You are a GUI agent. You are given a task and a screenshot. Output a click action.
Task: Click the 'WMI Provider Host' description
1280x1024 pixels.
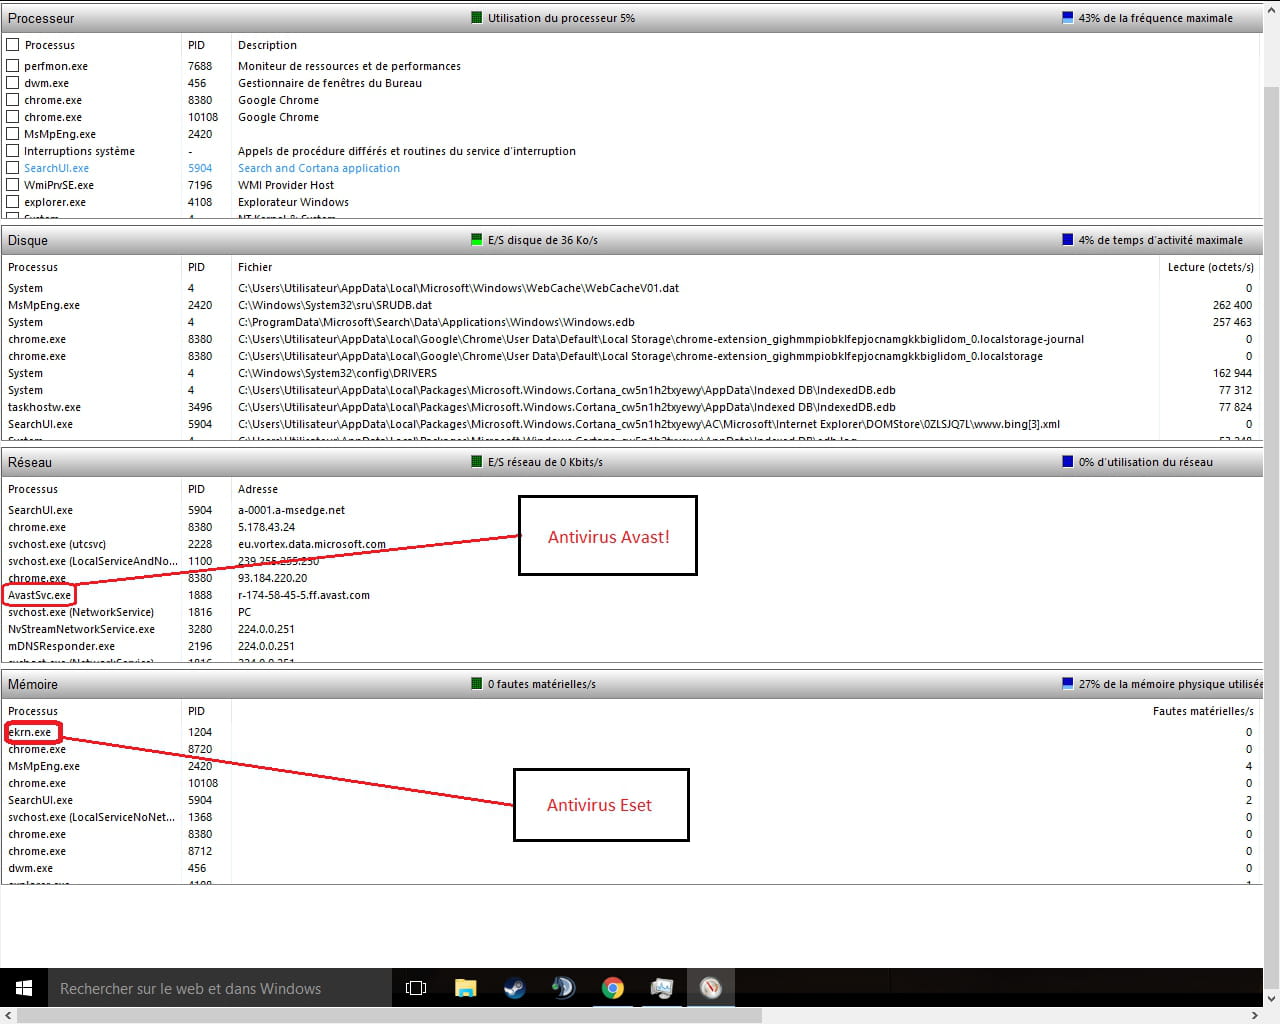click(x=286, y=185)
